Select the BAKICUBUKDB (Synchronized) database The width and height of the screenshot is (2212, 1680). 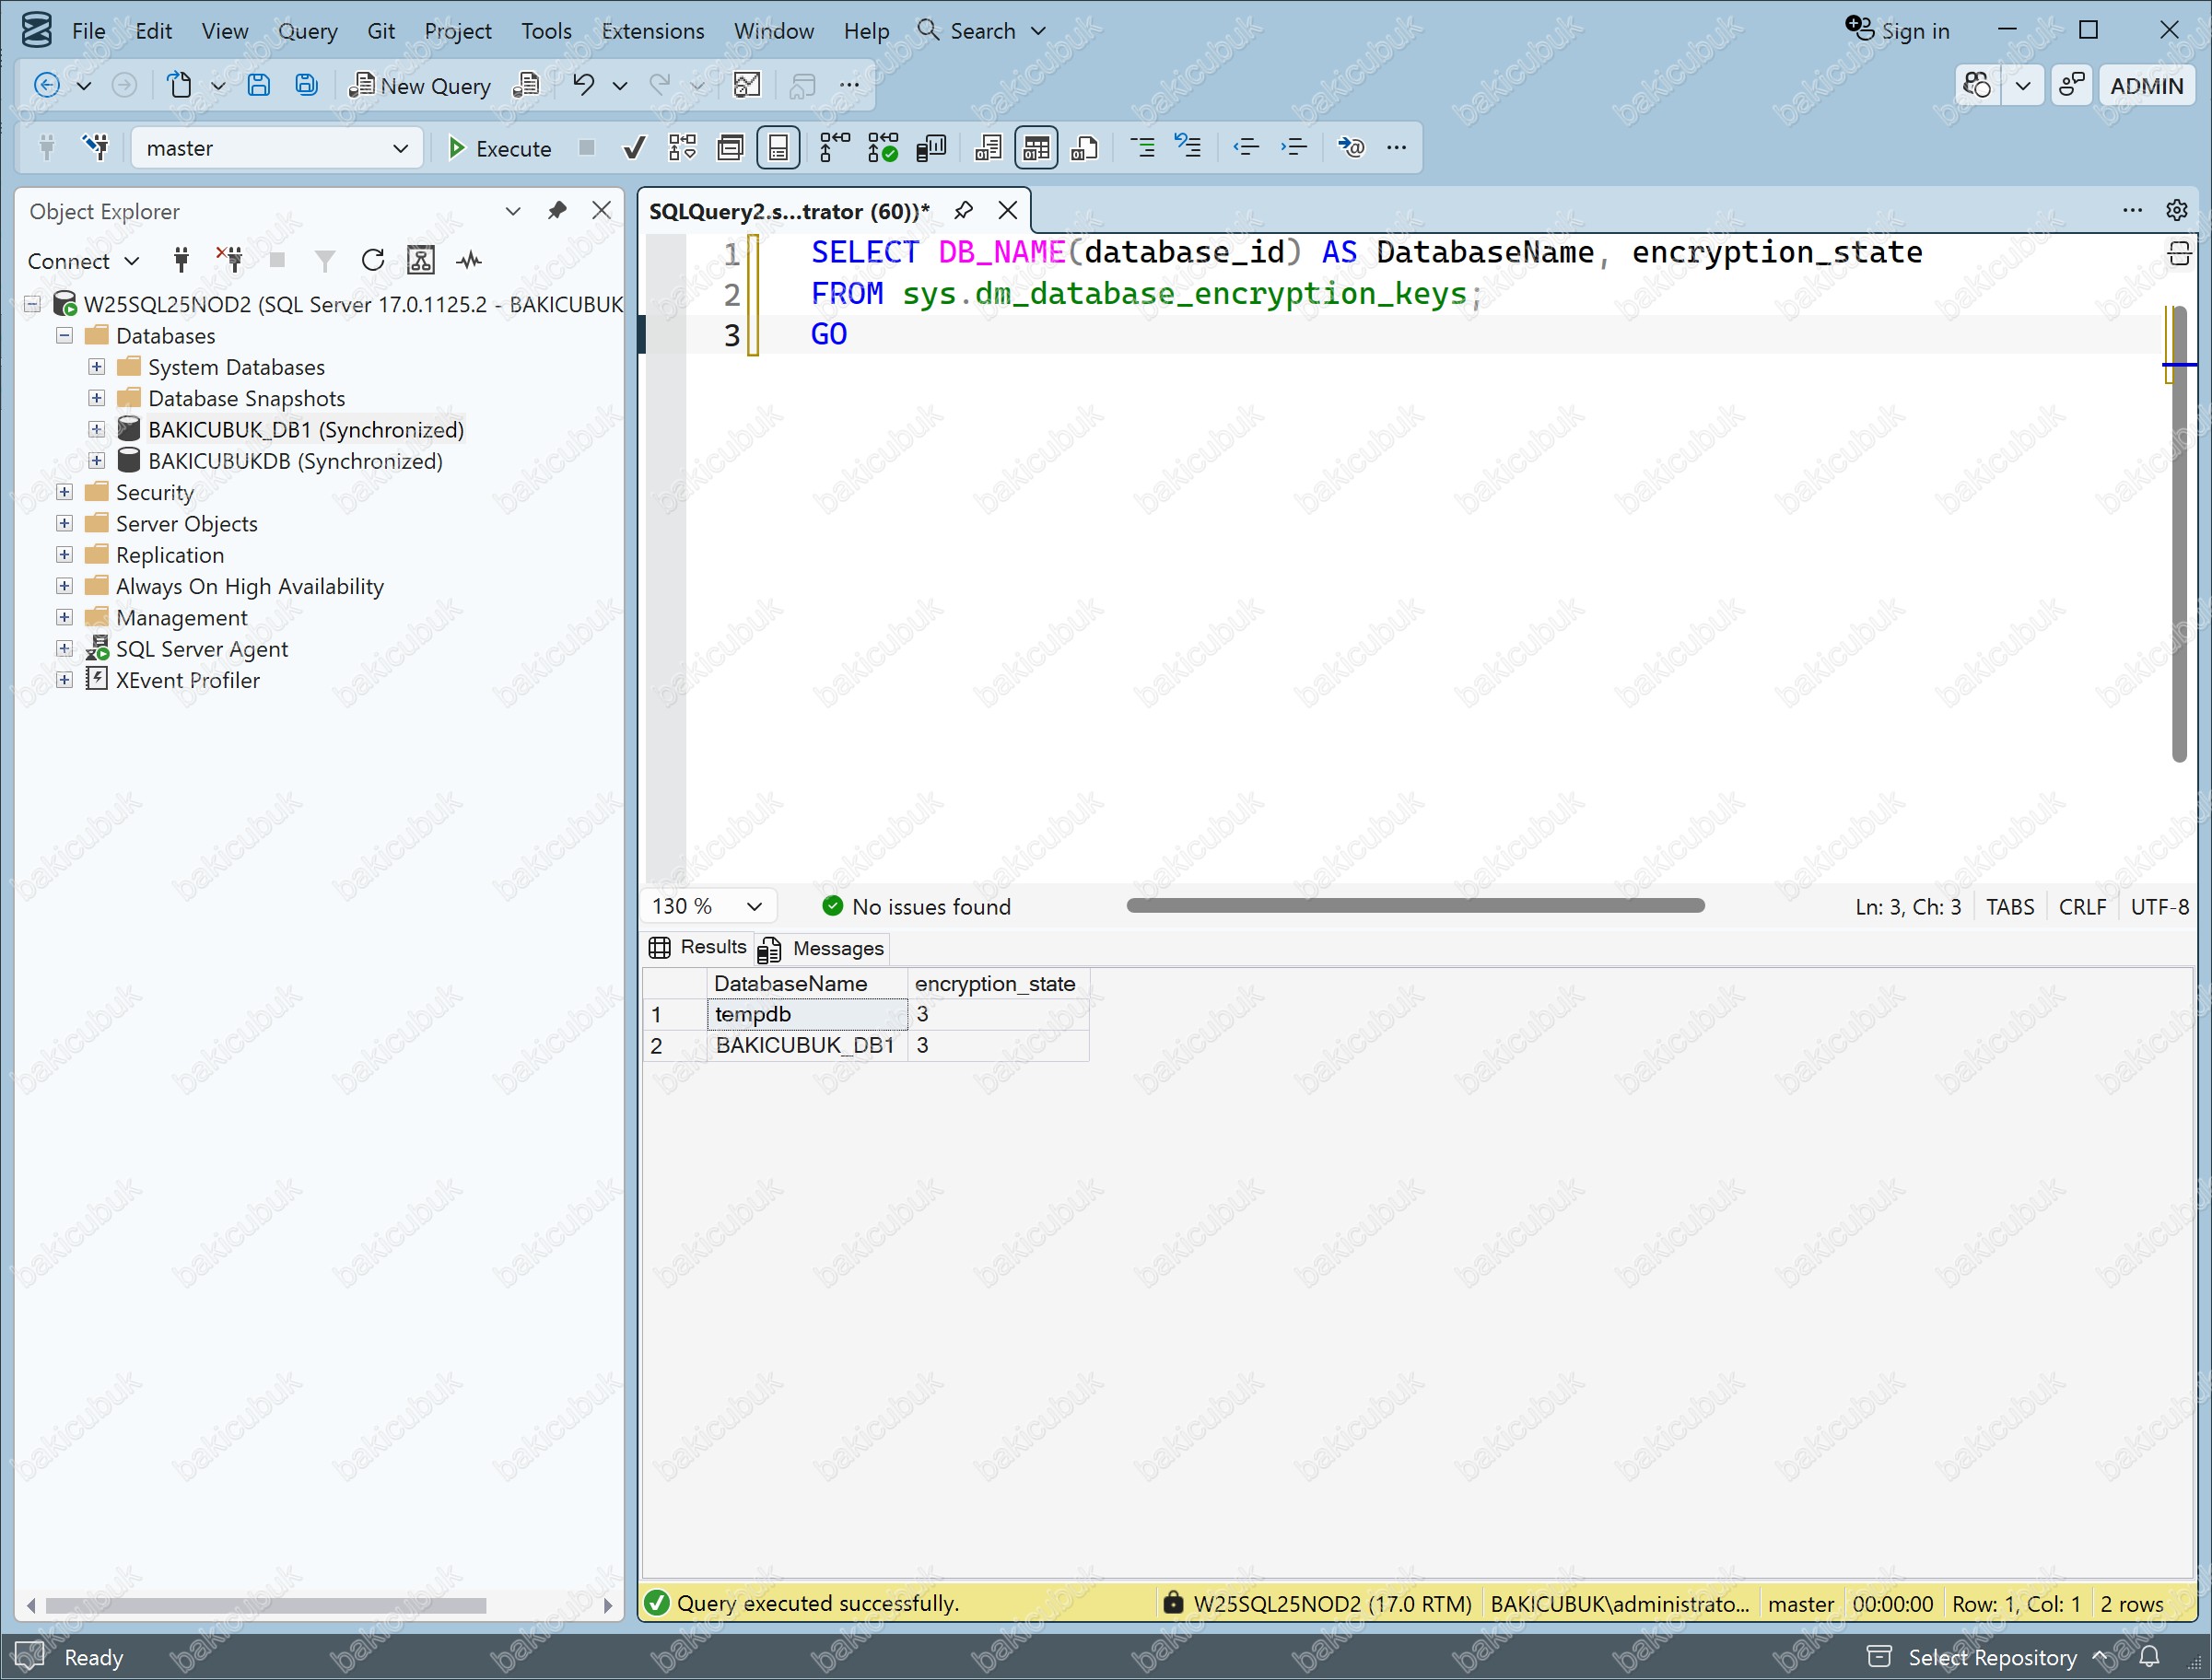(x=295, y=461)
